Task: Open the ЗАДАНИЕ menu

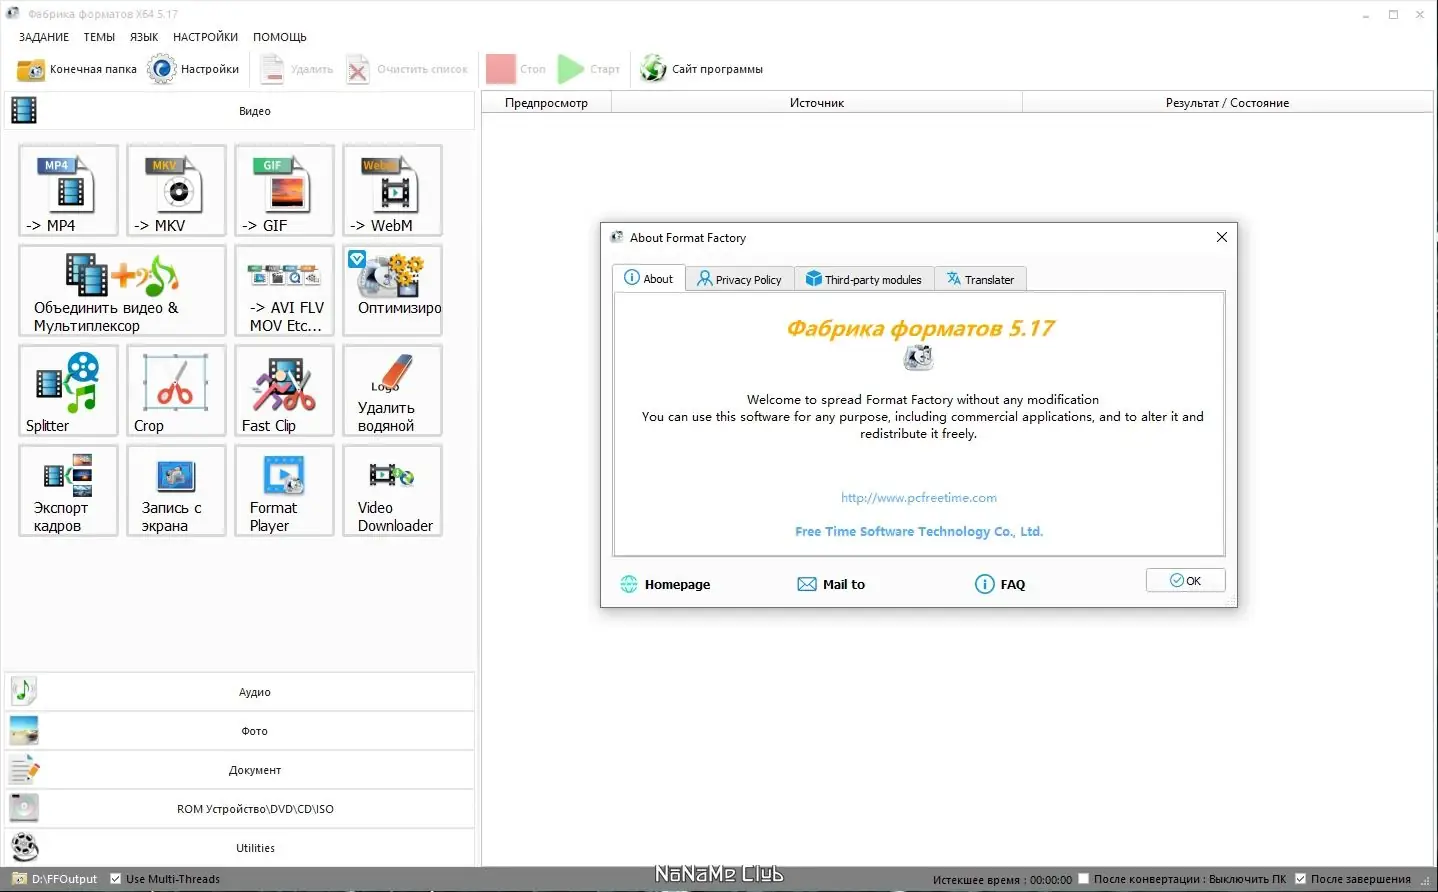Action: tap(44, 37)
